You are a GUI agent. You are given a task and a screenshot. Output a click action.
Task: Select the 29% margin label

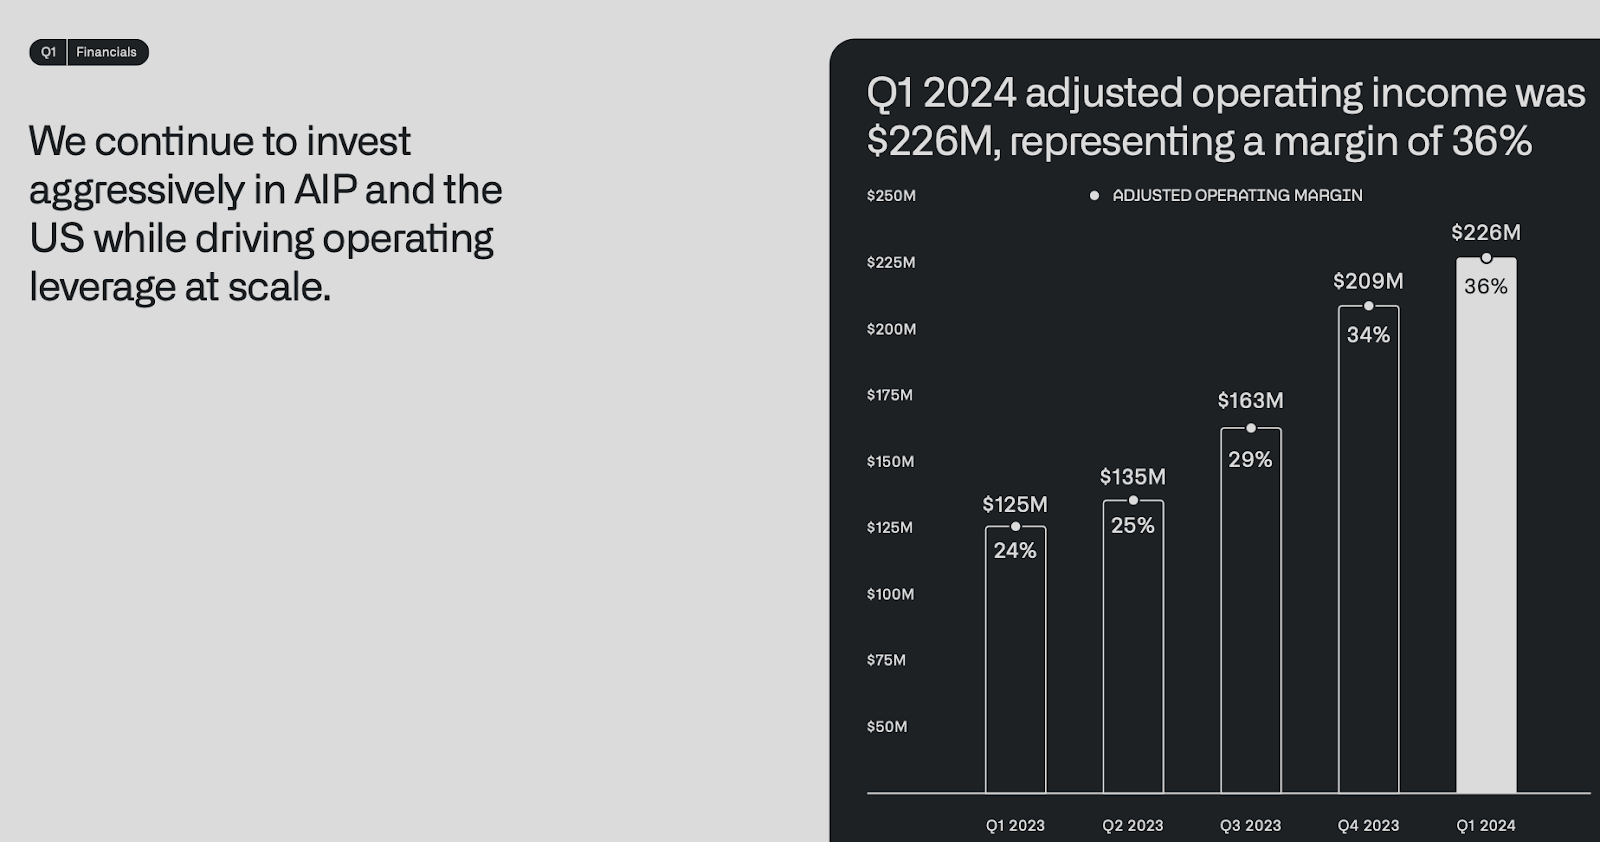click(1250, 460)
